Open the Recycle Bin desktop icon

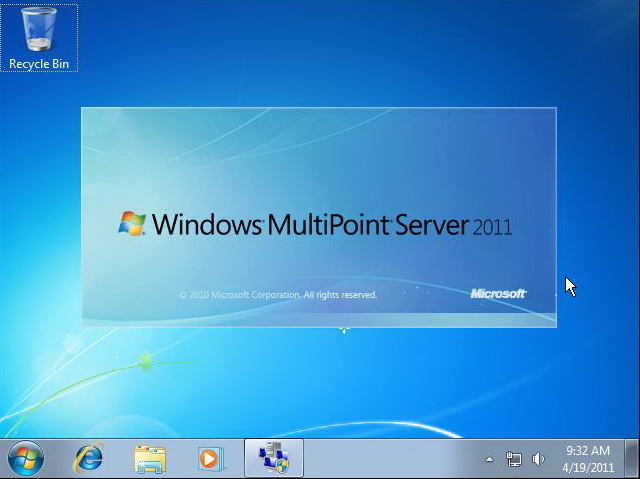click(x=39, y=30)
